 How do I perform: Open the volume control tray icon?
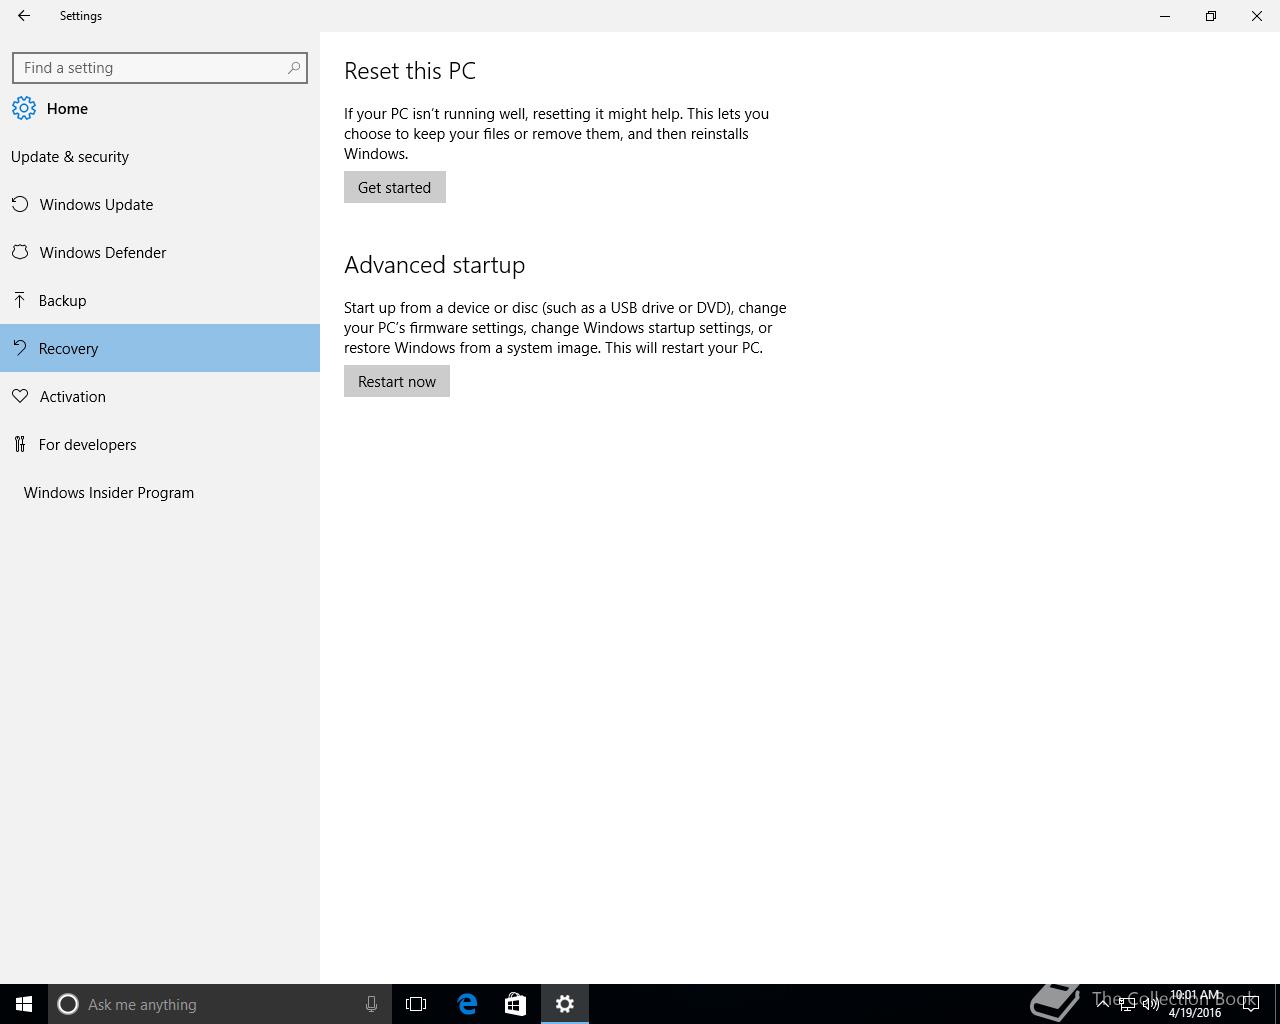1150,1004
